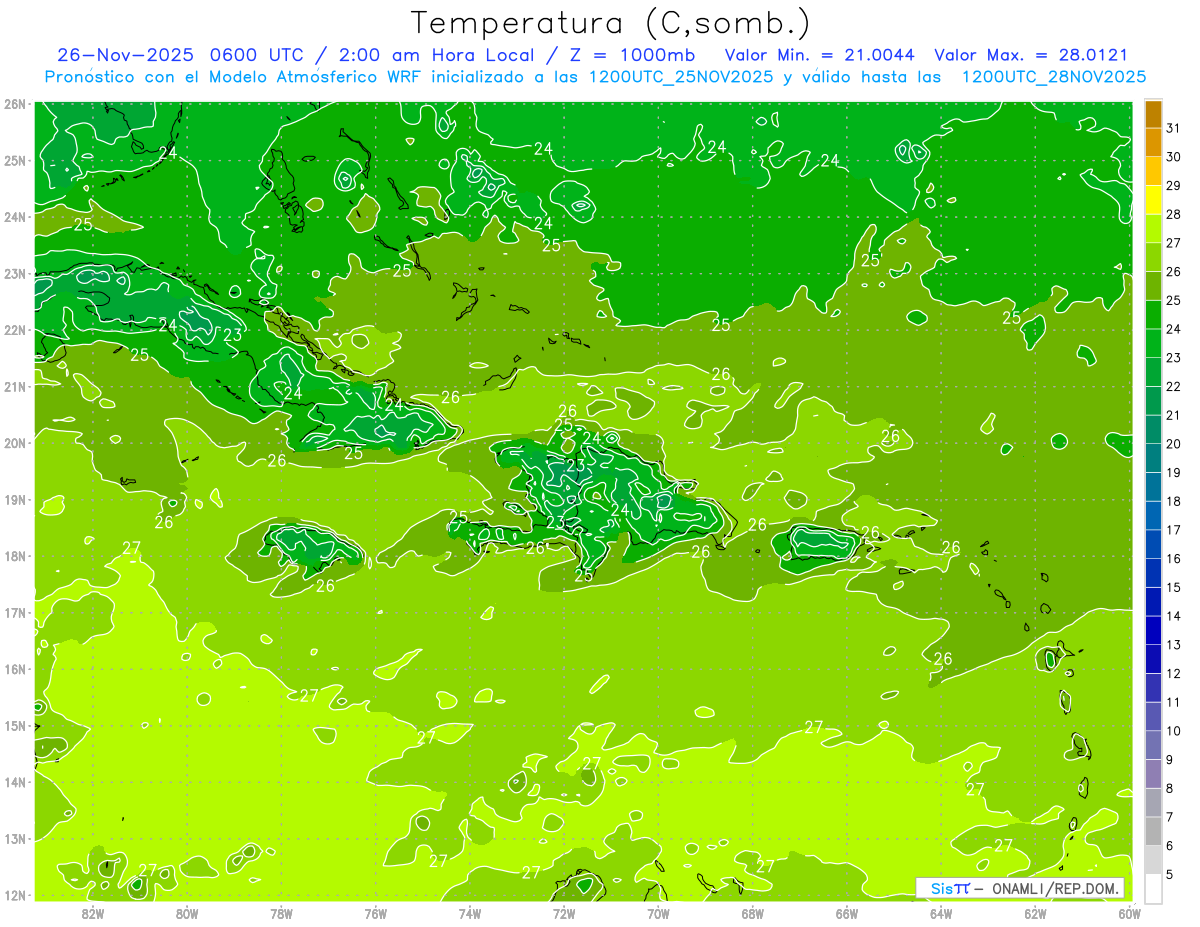The image size is (1200, 927).
Task: Click the legend value label 12
Action: [1174, 673]
